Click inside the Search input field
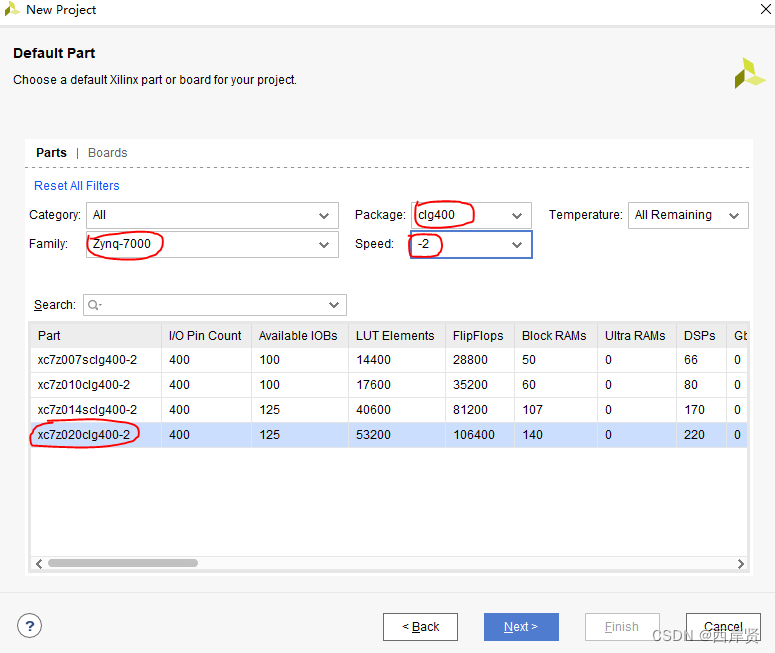This screenshot has height=653, width=775. 213,305
